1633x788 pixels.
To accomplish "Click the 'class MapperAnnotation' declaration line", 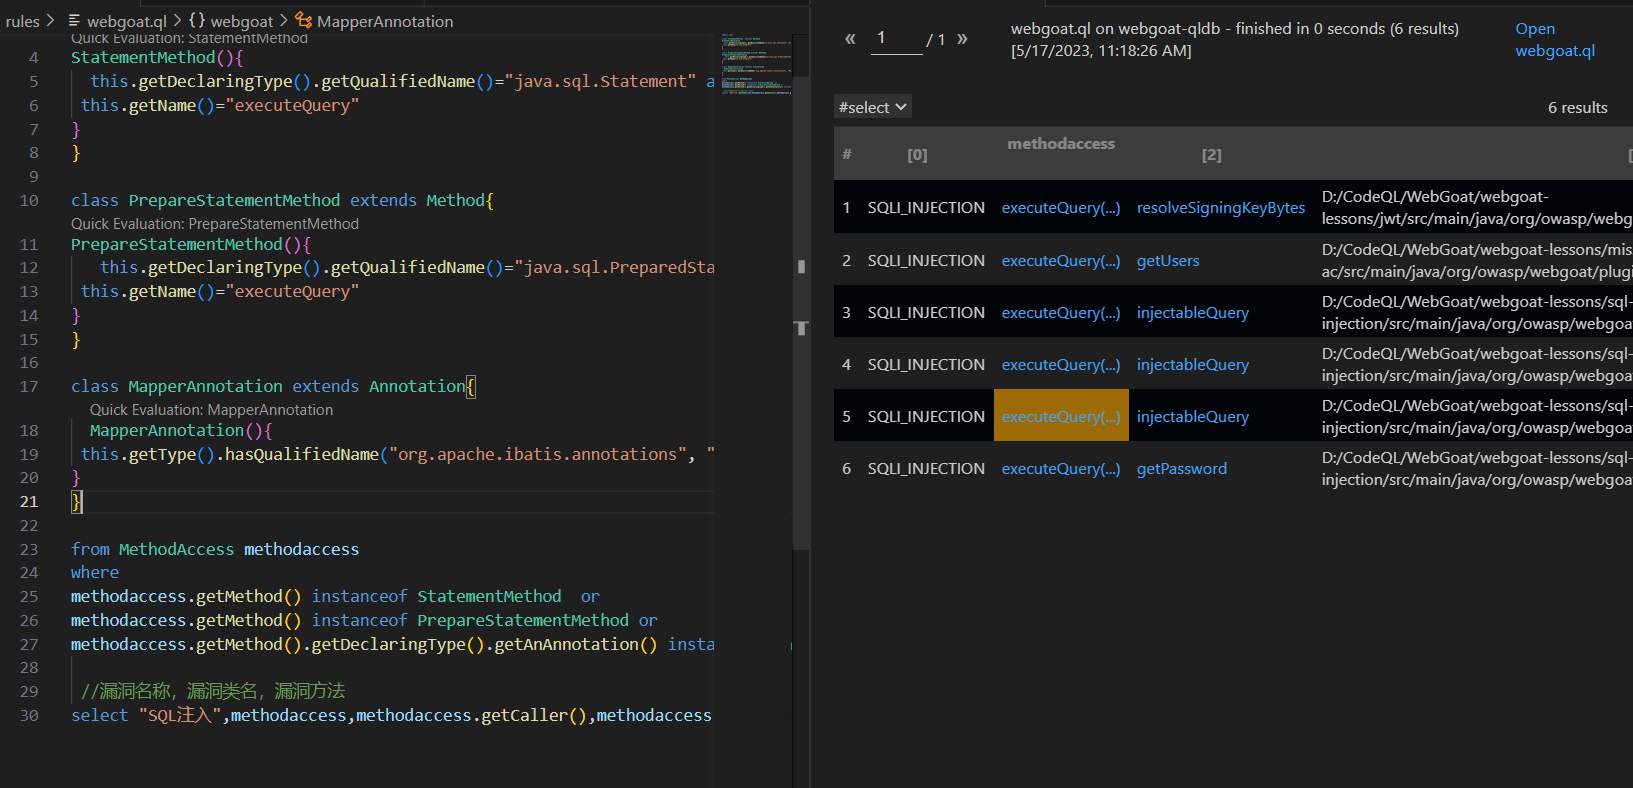I will click(273, 387).
